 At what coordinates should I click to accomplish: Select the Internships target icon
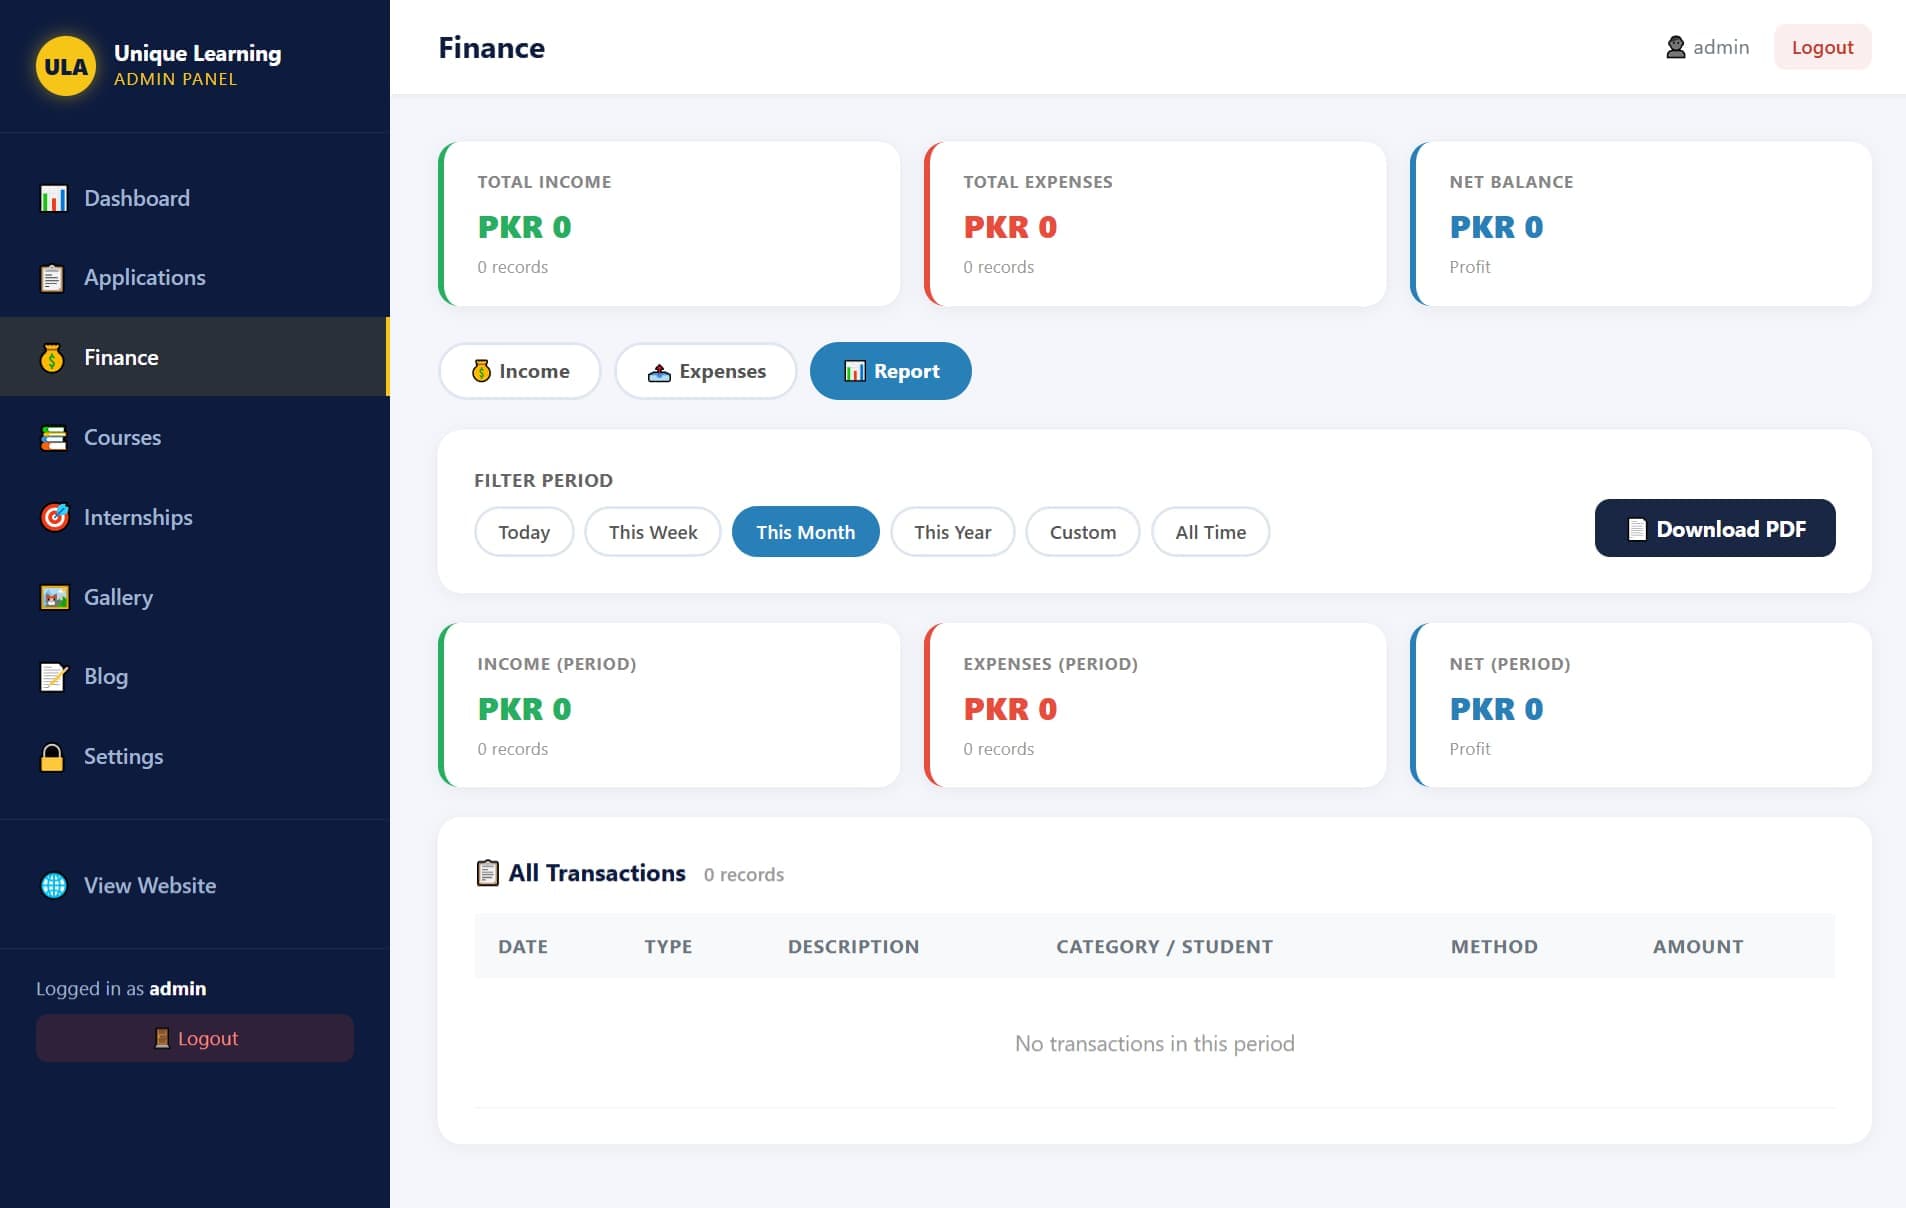pyautogui.click(x=54, y=517)
